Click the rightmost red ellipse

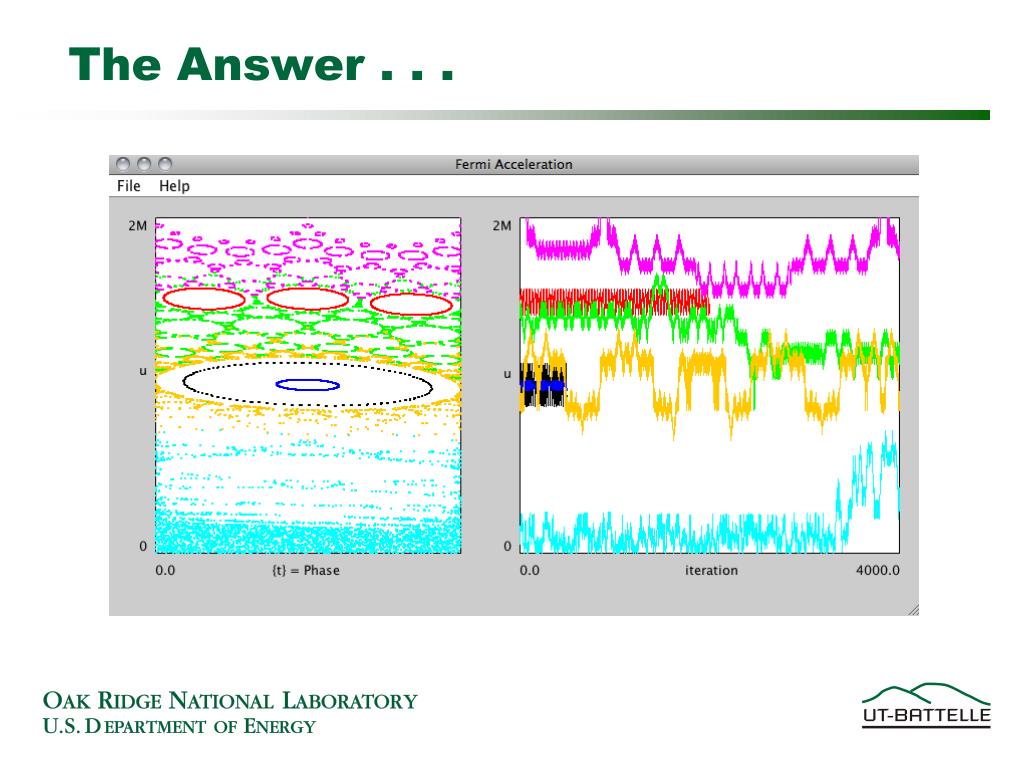(x=411, y=304)
